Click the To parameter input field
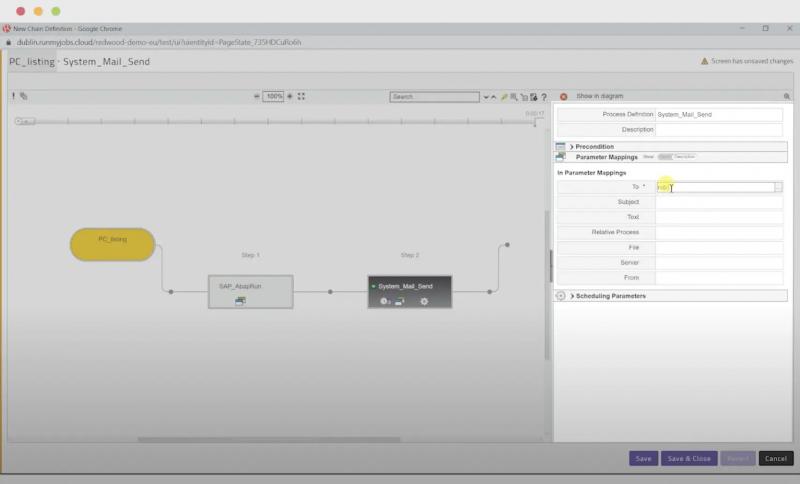 coord(715,187)
